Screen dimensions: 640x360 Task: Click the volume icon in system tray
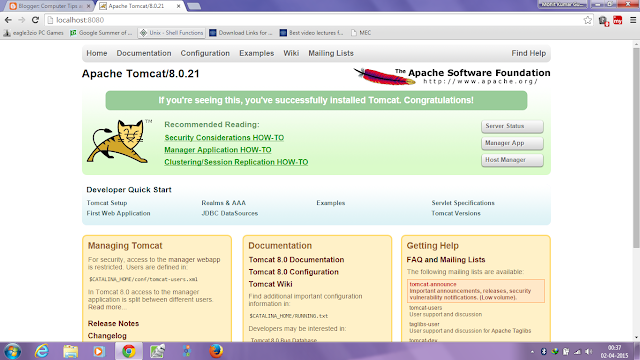point(588,351)
